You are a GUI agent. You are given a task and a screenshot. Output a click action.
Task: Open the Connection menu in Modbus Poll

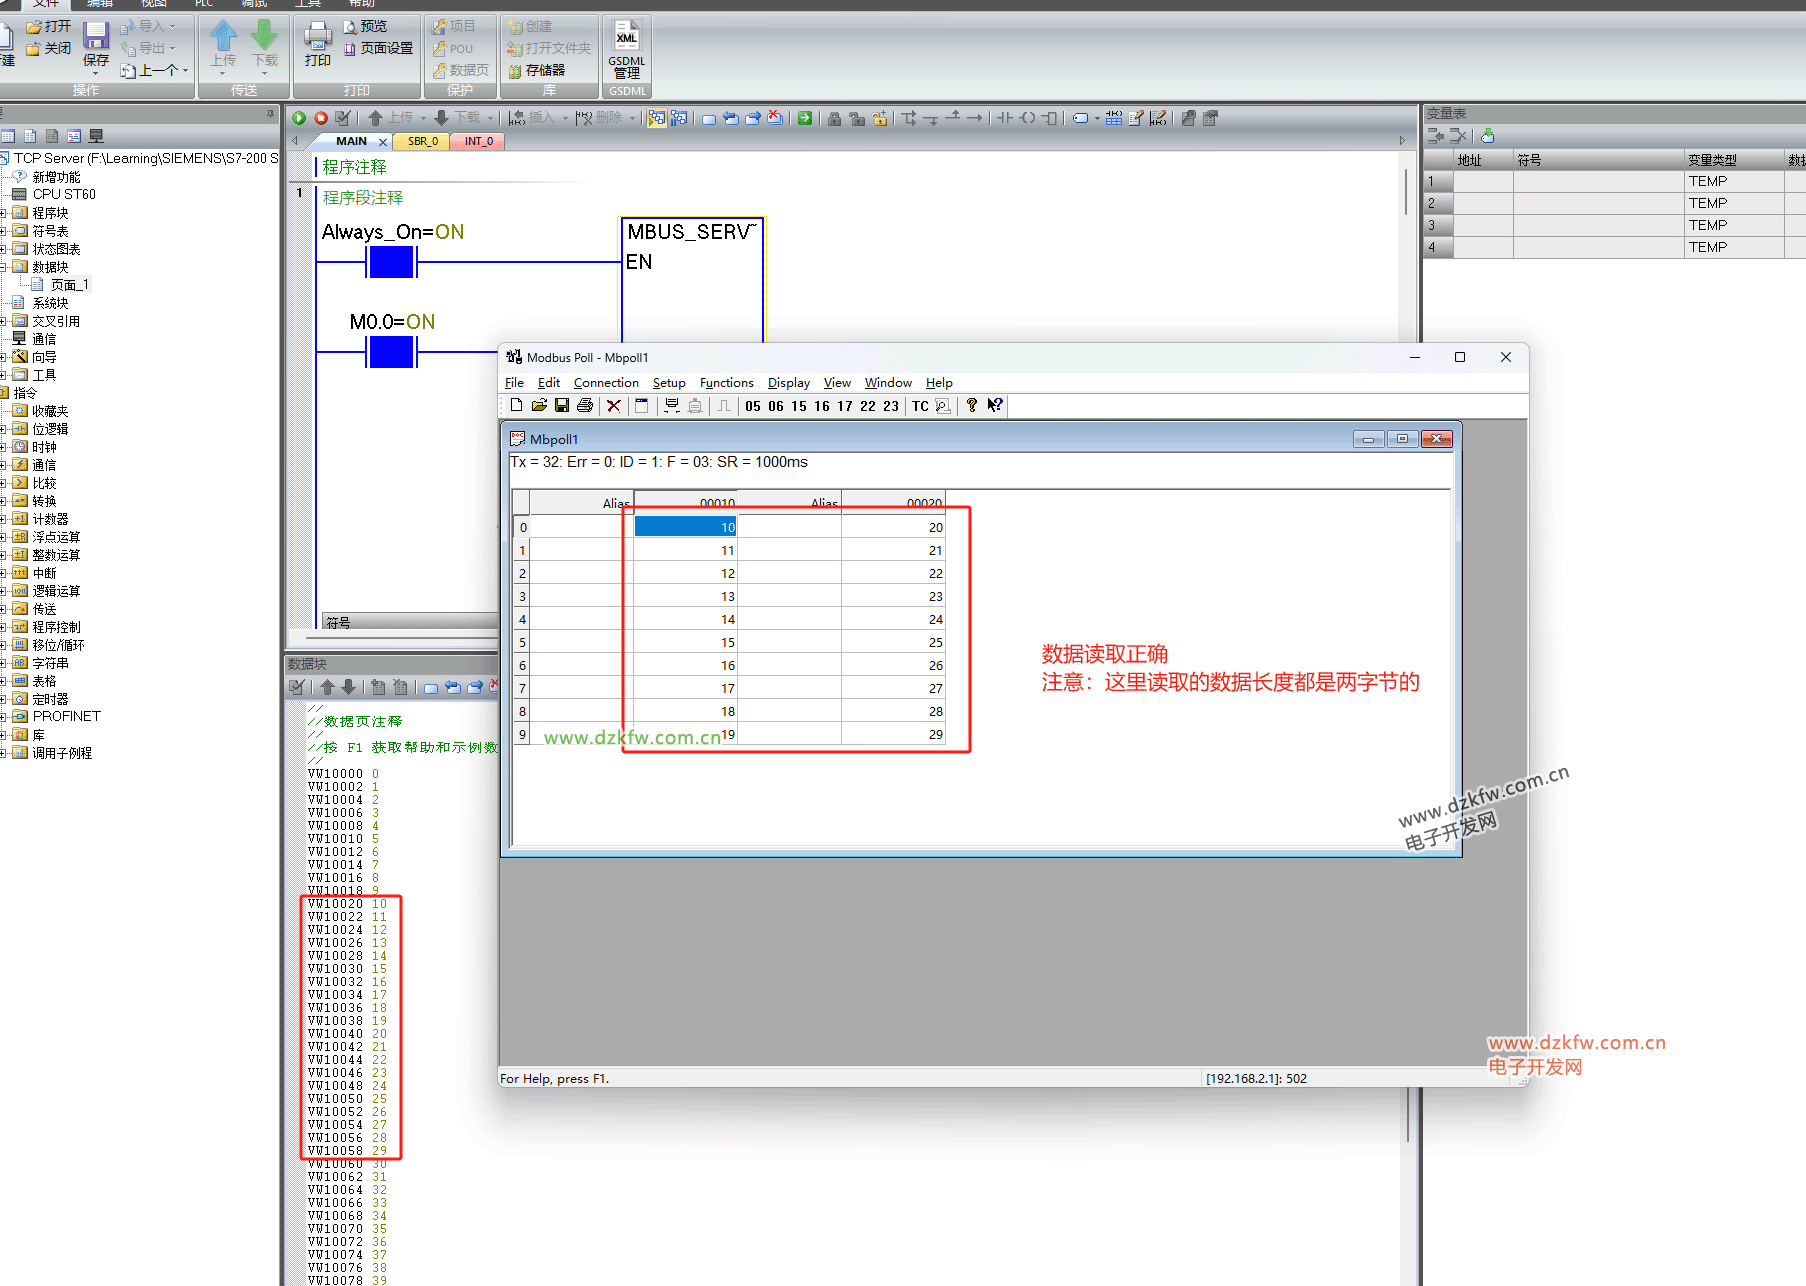(605, 383)
